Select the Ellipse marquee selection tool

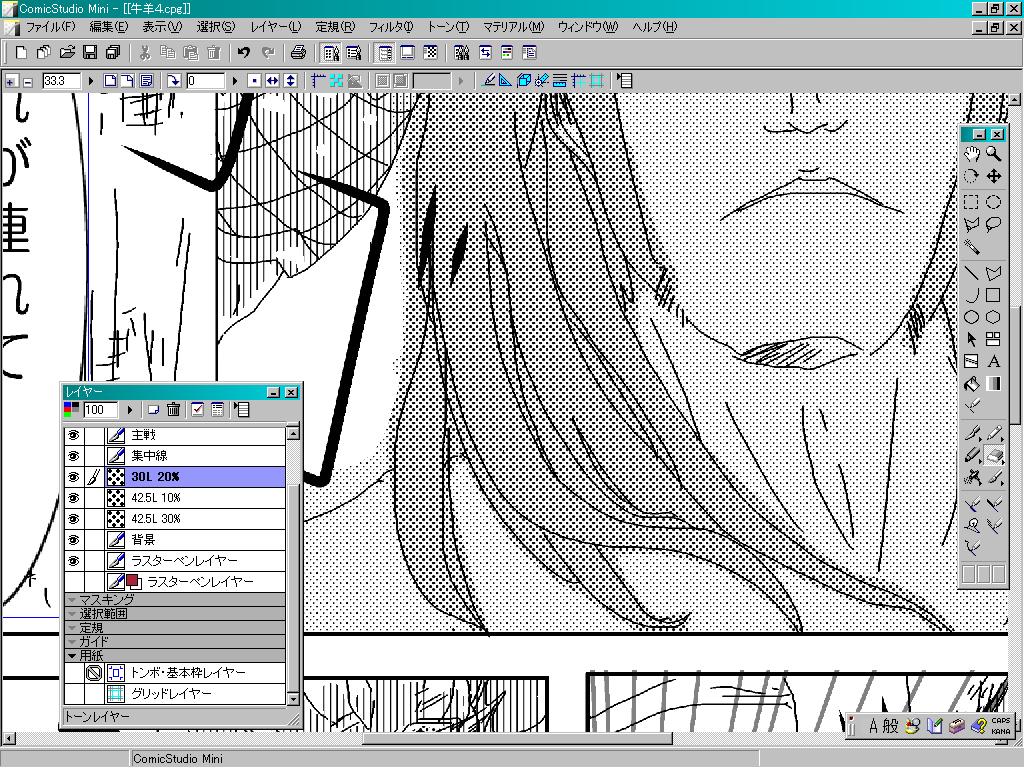point(993,202)
